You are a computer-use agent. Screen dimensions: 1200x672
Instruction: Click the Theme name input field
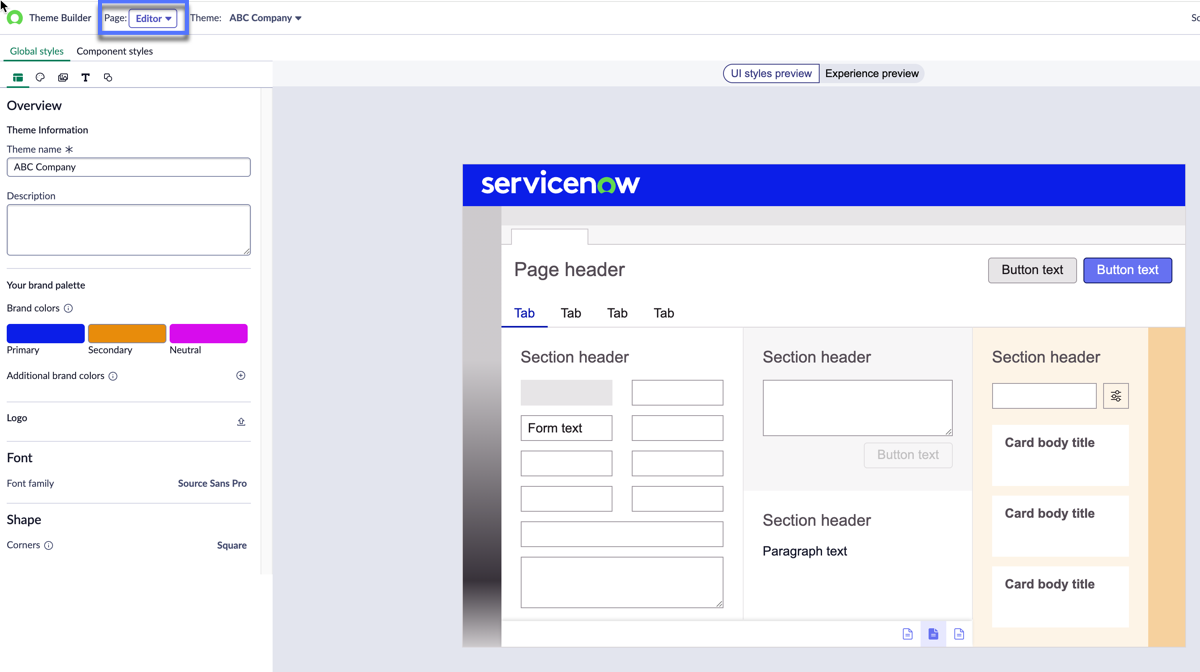128,167
